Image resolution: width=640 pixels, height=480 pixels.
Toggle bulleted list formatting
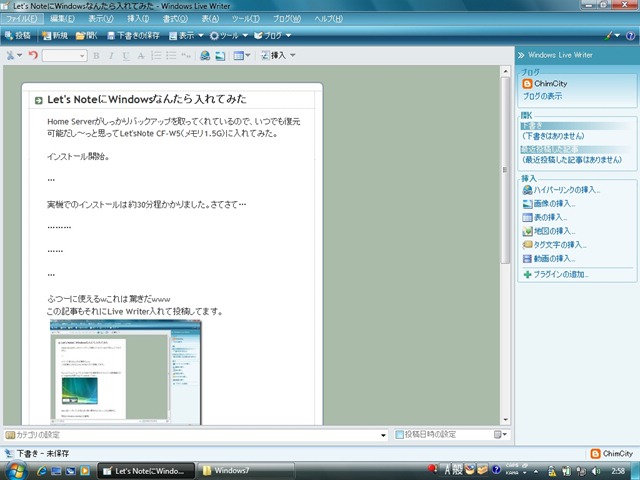pos(171,56)
